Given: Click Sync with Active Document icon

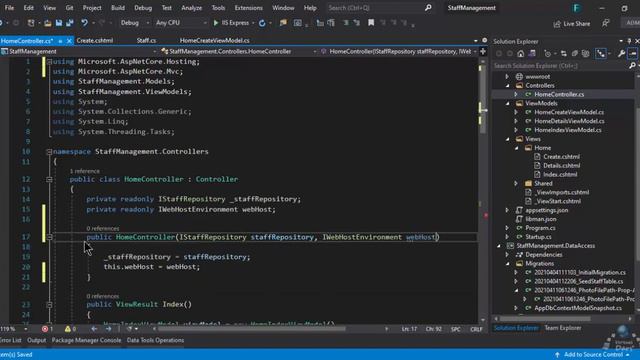Looking at the screenshot, I should click(564, 53).
